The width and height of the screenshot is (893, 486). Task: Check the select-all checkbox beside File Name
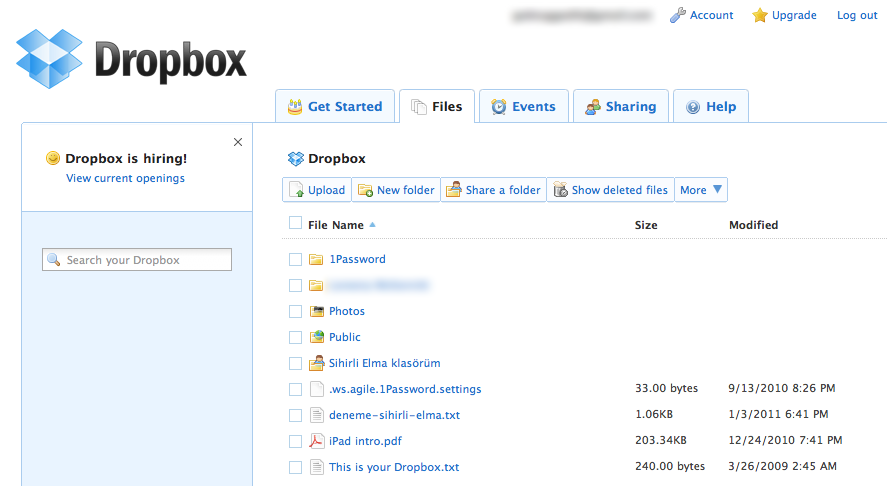pyautogui.click(x=295, y=224)
